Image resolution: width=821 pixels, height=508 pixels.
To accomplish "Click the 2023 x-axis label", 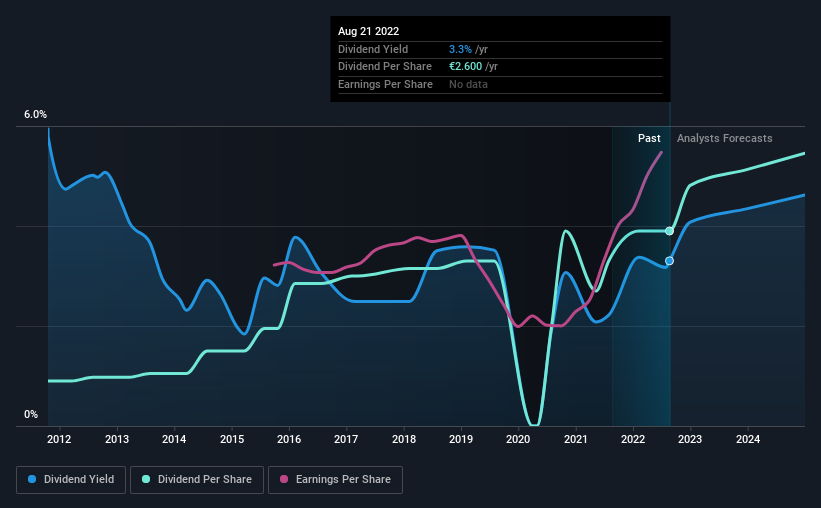I will [690, 439].
